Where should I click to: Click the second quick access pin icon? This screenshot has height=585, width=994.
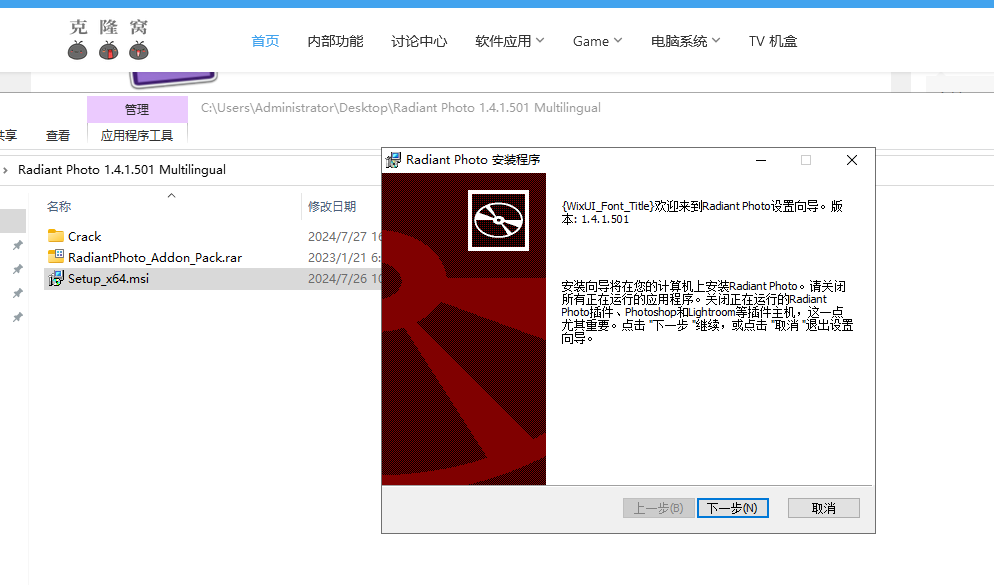[x=18, y=269]
